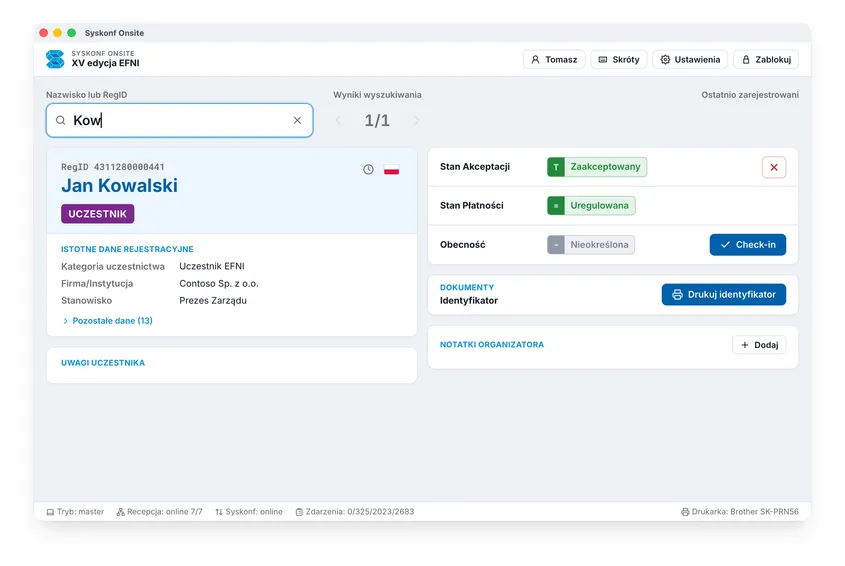Open Ustawienia settings
Image resolution: width=845 pixels, height=566 pixels.
pos(690,59)
